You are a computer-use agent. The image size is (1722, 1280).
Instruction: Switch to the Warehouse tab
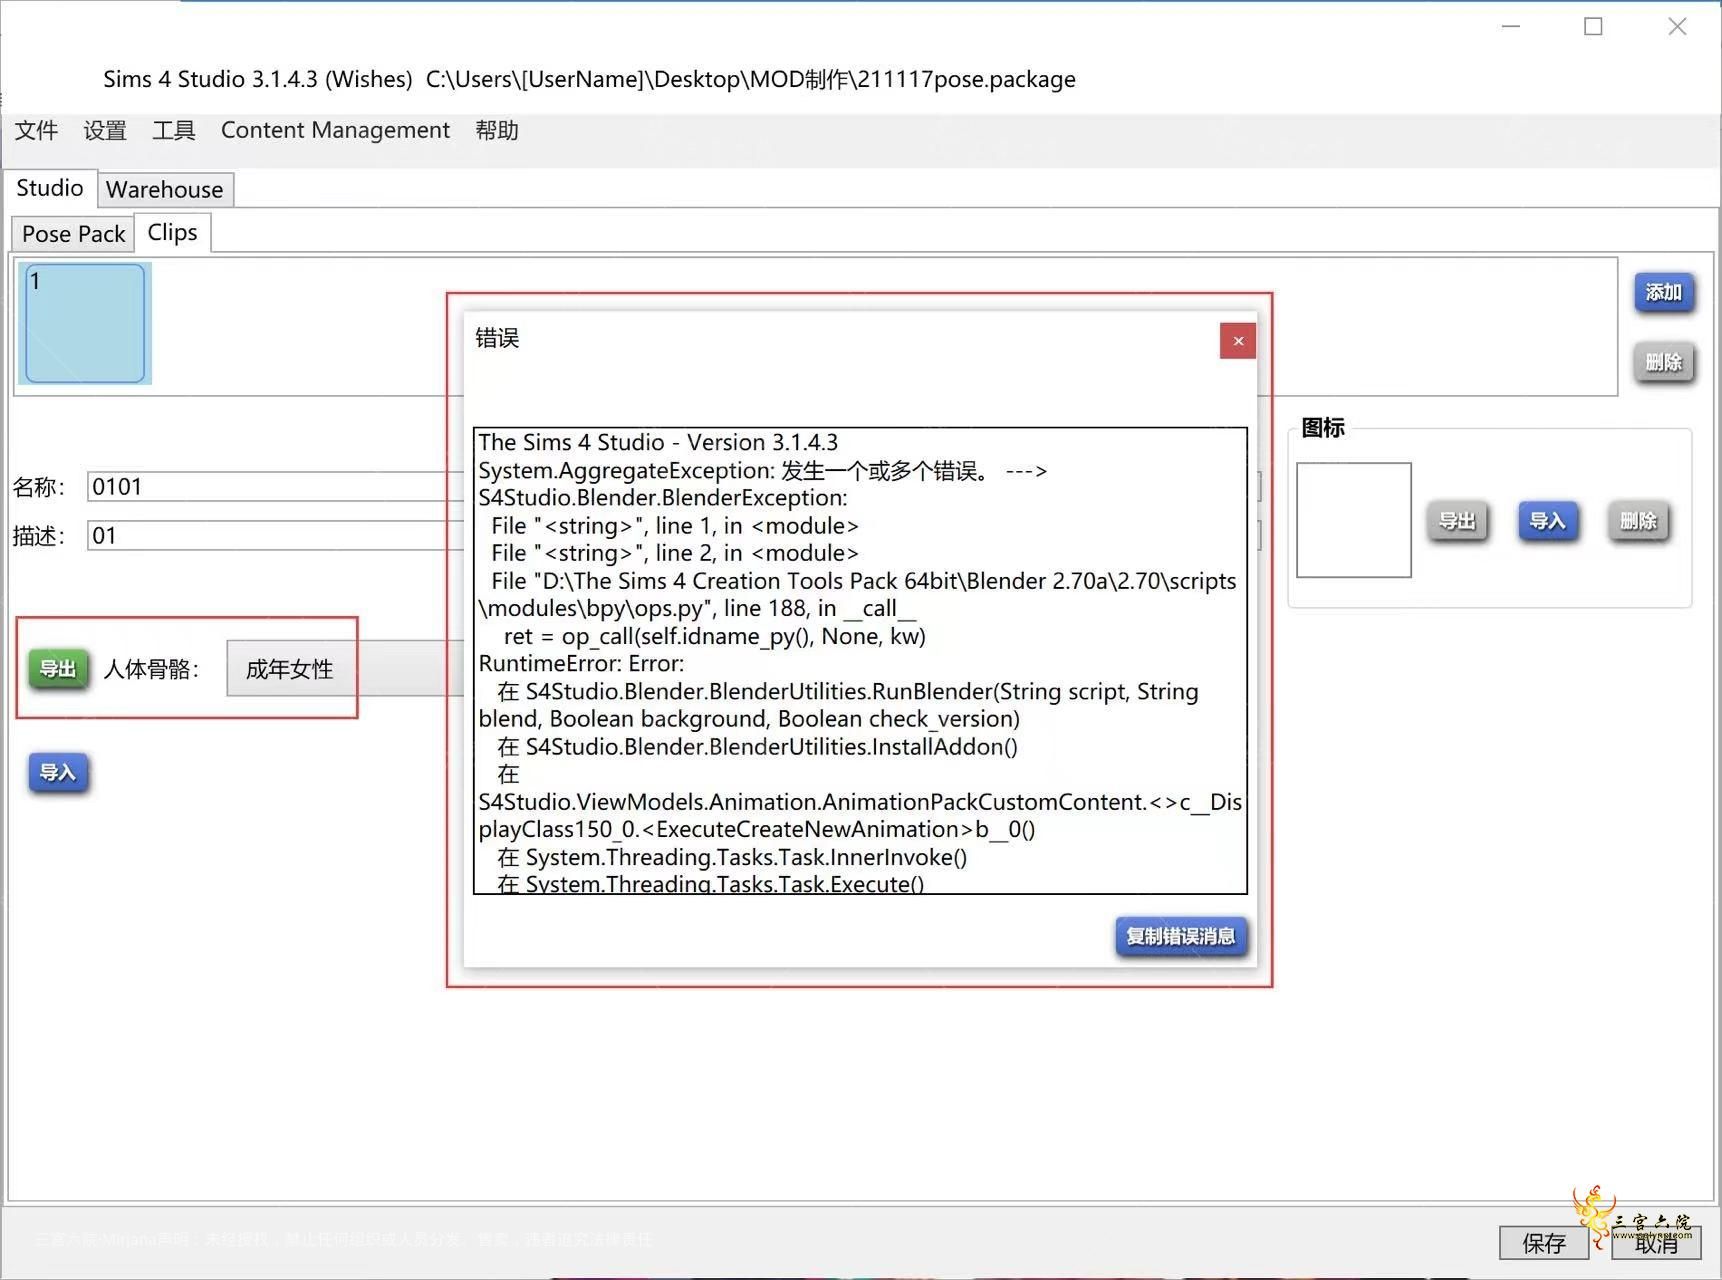[165, 189]
